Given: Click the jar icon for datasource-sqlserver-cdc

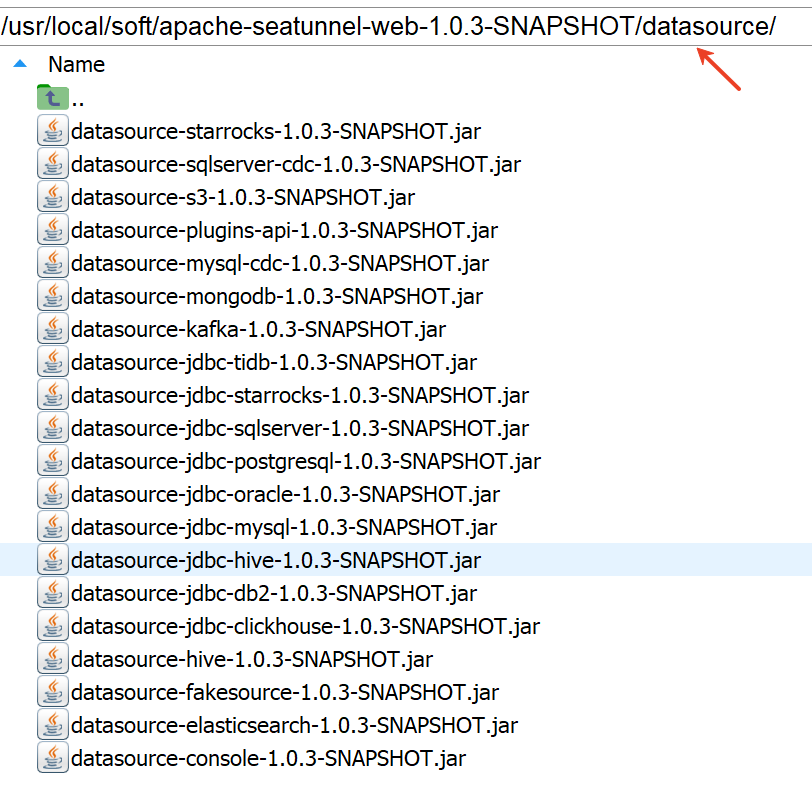Looking at the screenshot, I should point(53,164).
